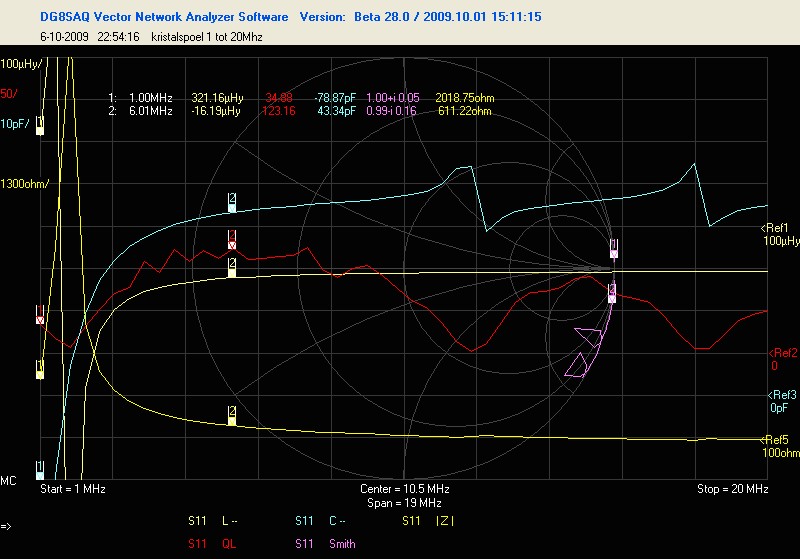Click the Ref3 0pF reference indicator
800x559 pixels.
(782, 401)
